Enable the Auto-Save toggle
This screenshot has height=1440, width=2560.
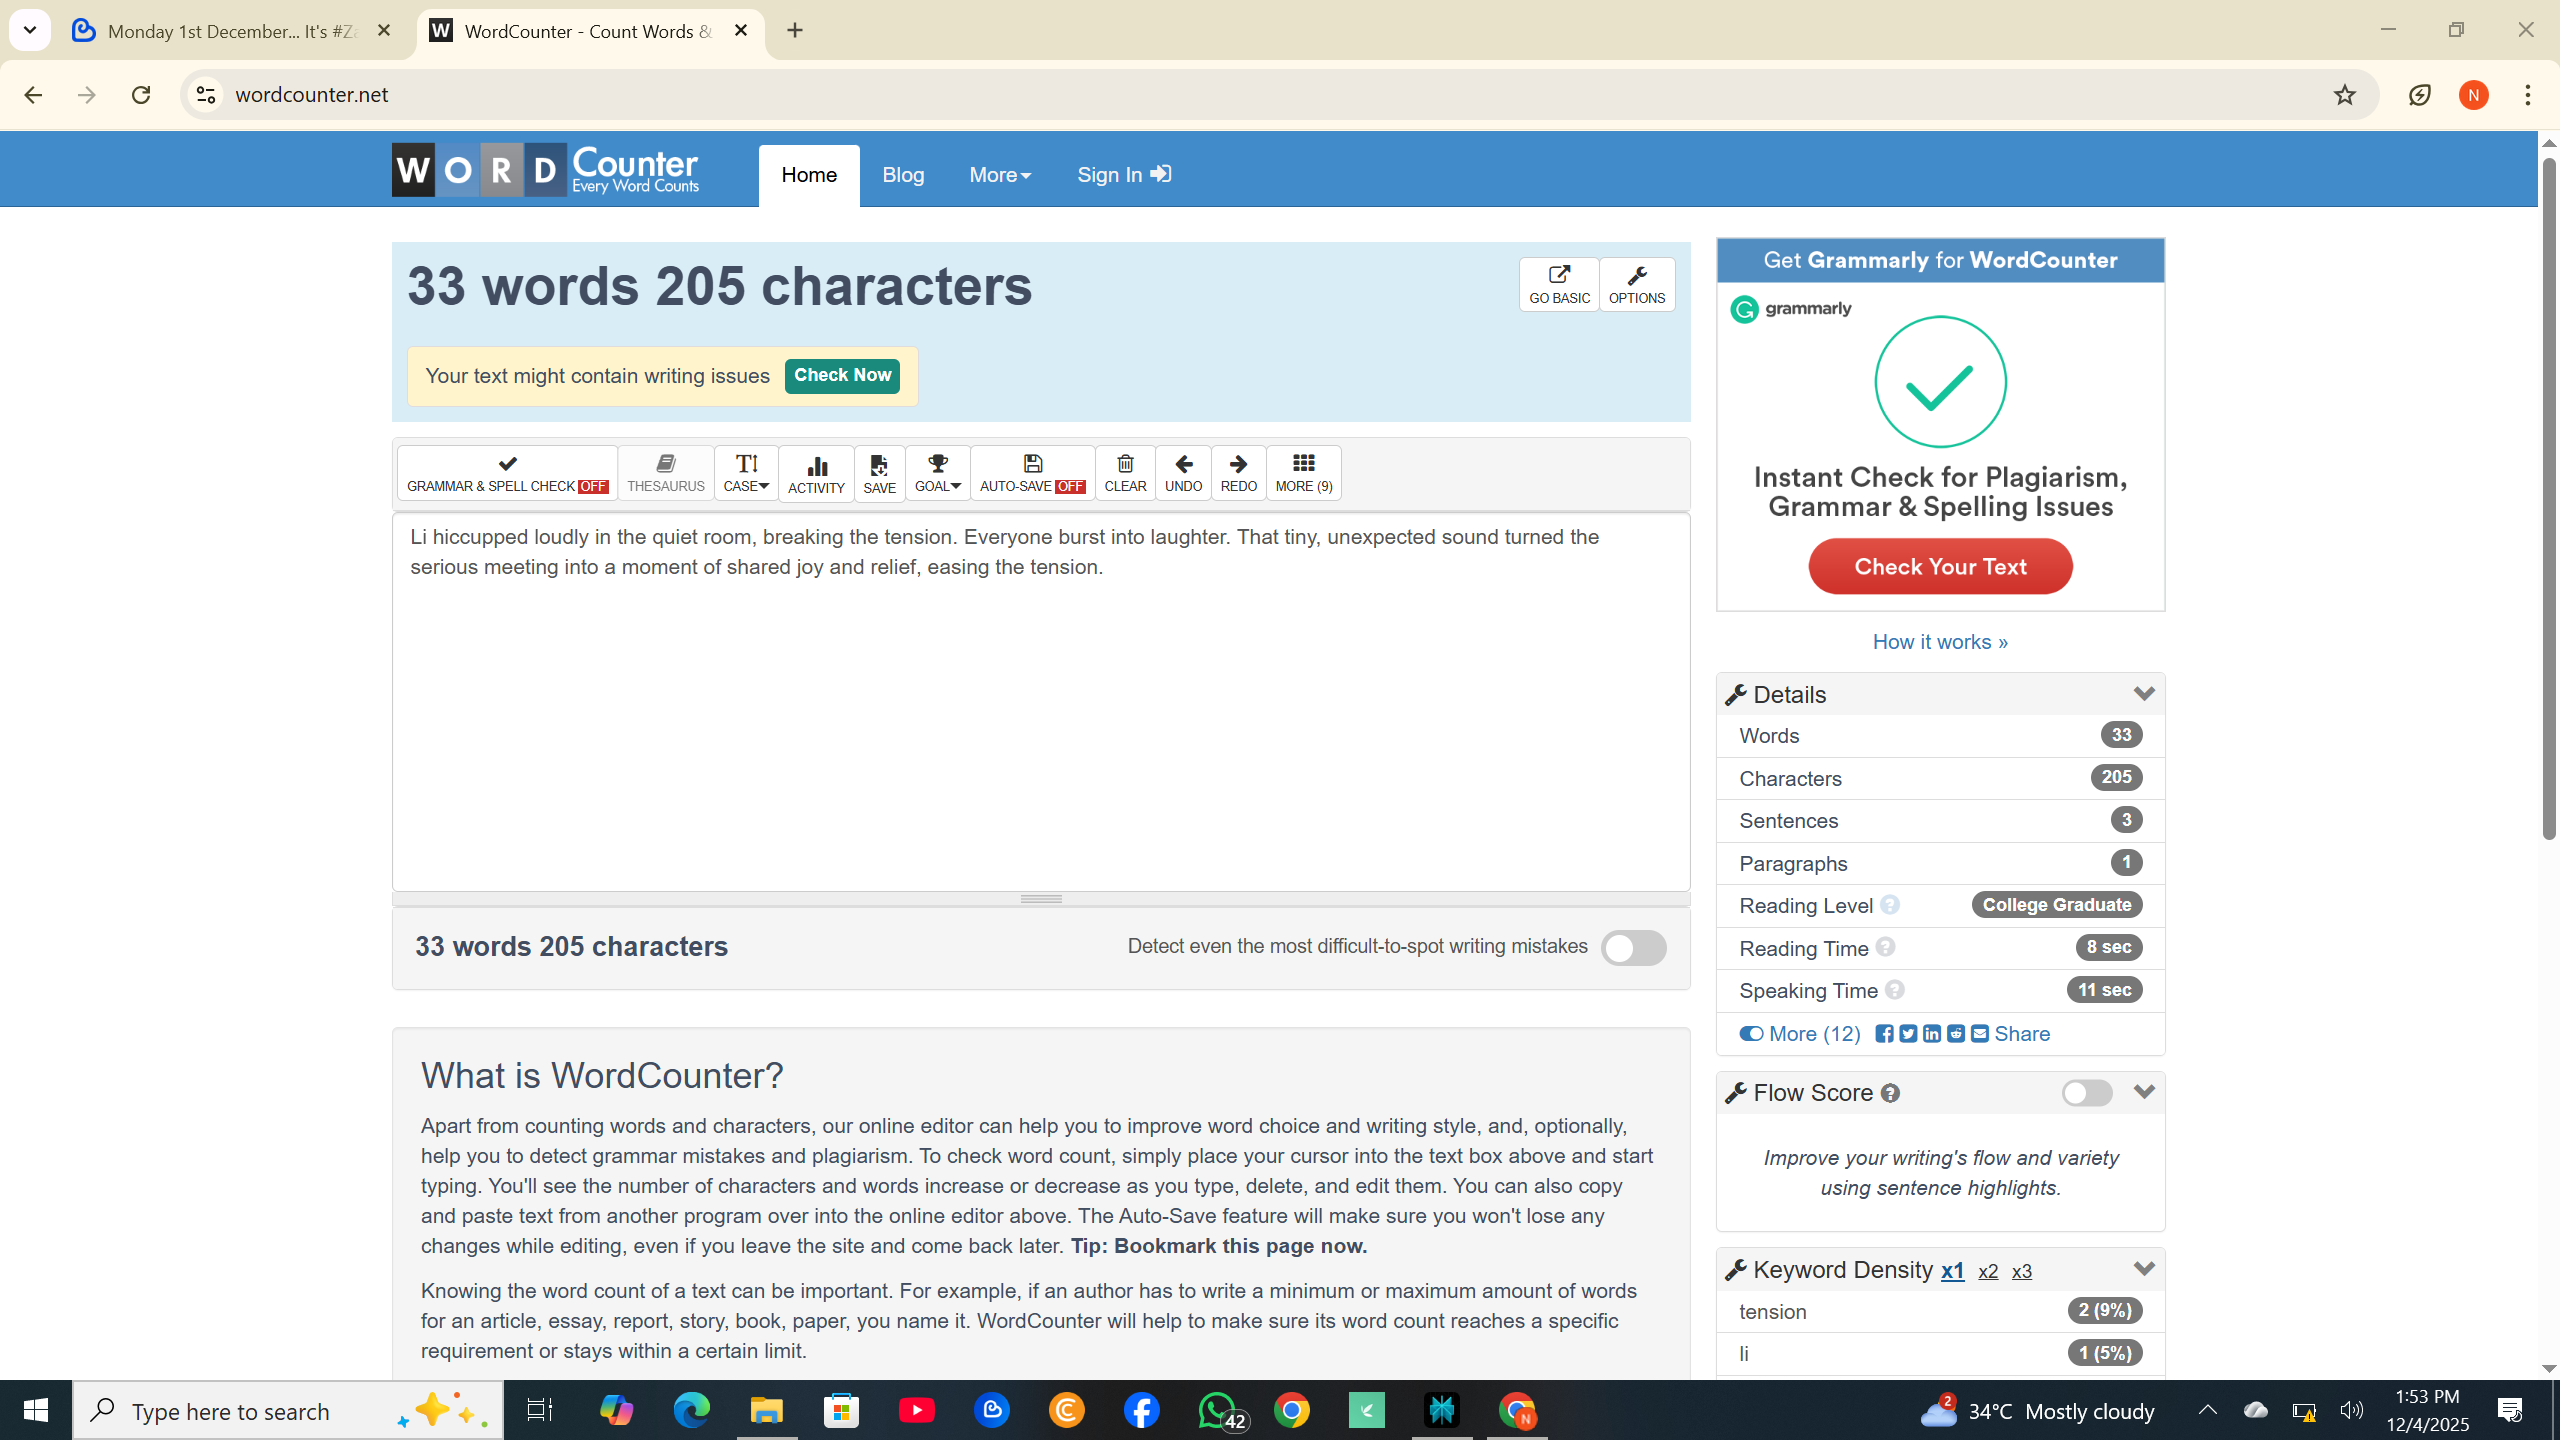1032,473
